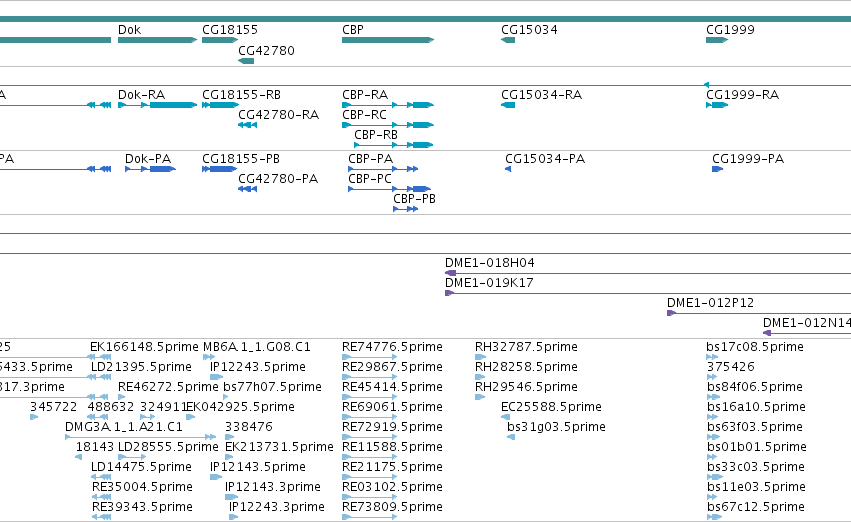Click the CBP-PB protein feature
851x522 pixels.
click(405, 209)
